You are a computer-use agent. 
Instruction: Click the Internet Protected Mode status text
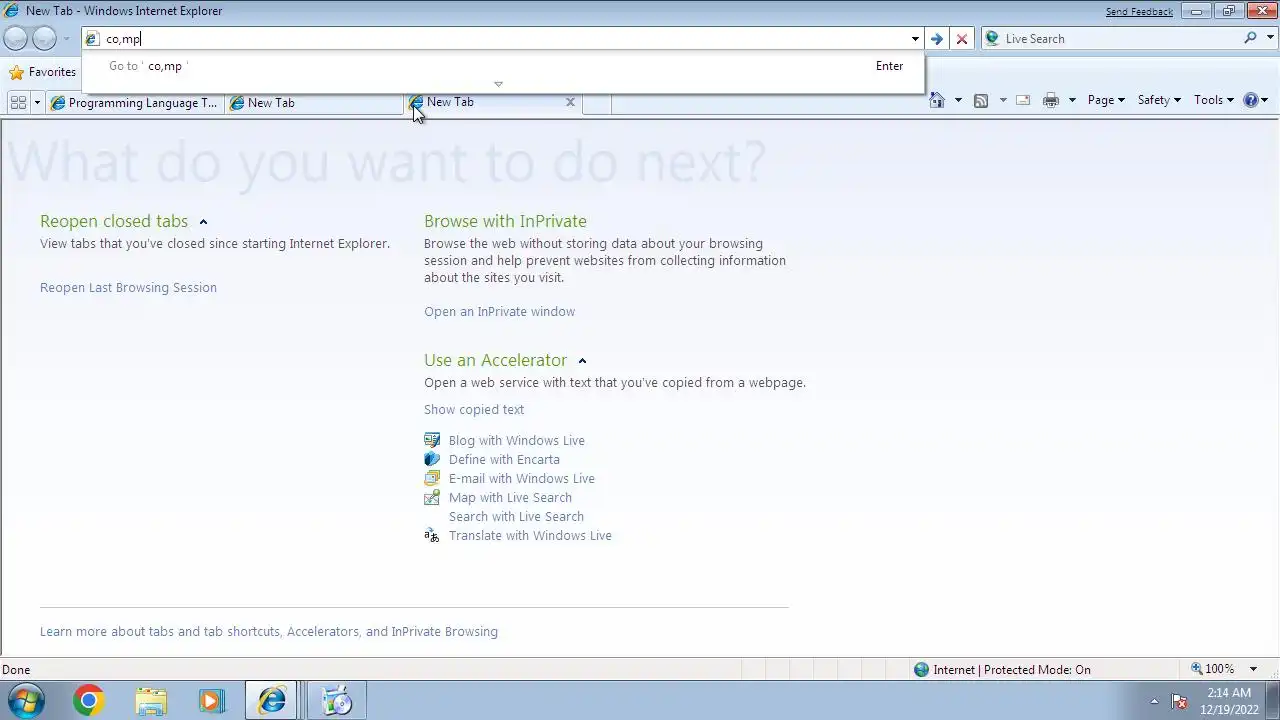(x=1011, y=669)
